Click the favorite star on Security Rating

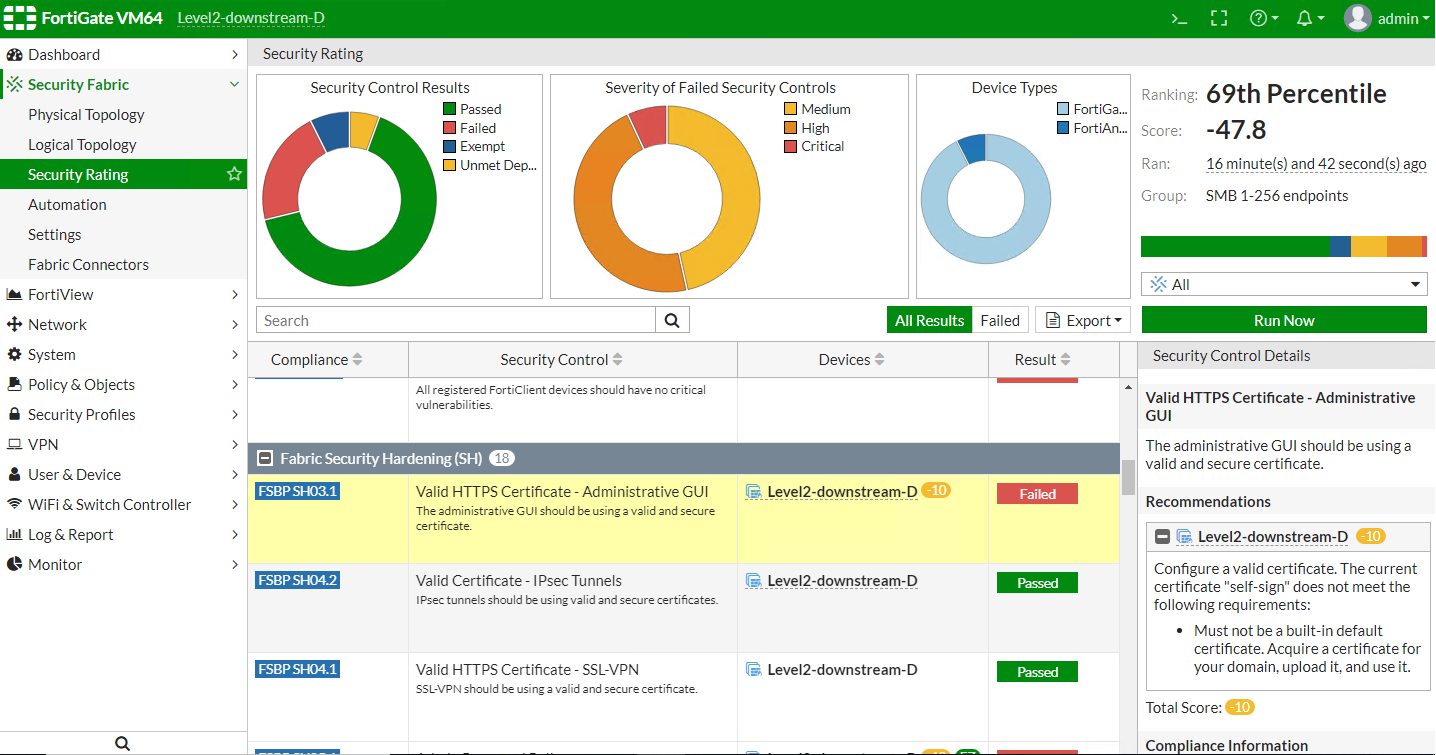234,175
